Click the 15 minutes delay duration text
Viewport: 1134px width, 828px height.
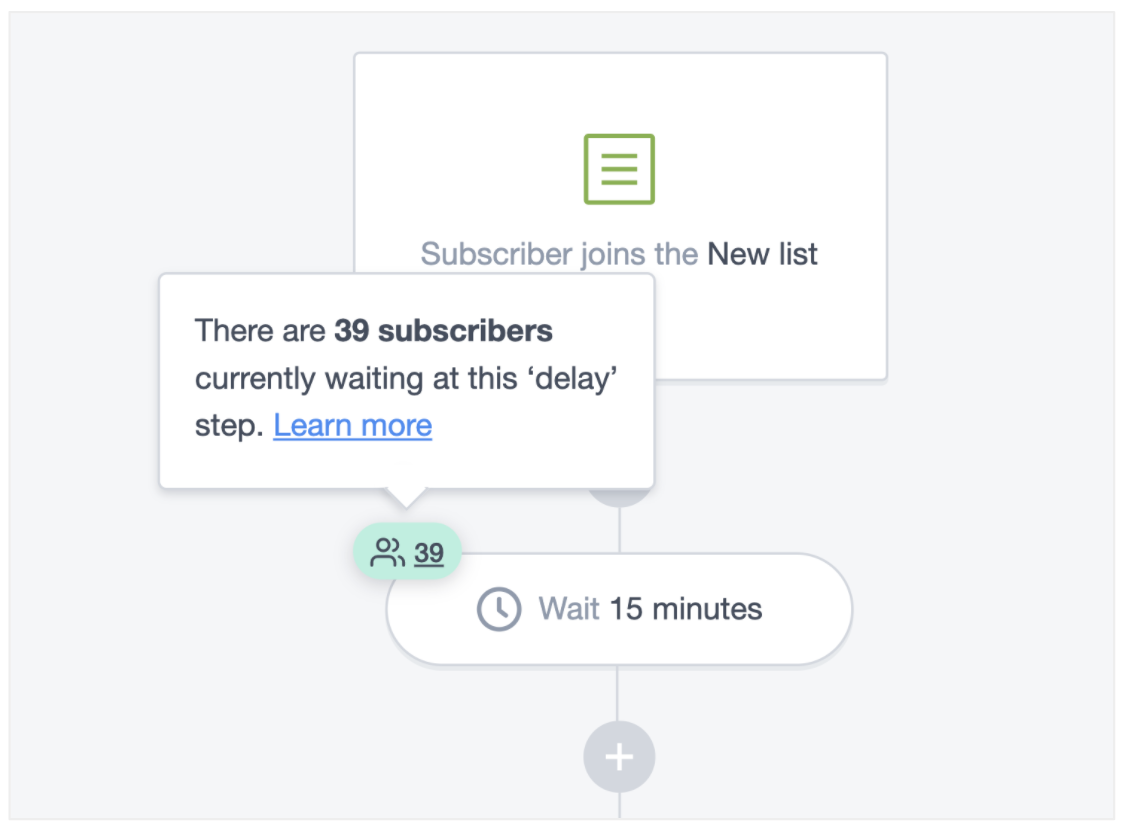[685, 609]
